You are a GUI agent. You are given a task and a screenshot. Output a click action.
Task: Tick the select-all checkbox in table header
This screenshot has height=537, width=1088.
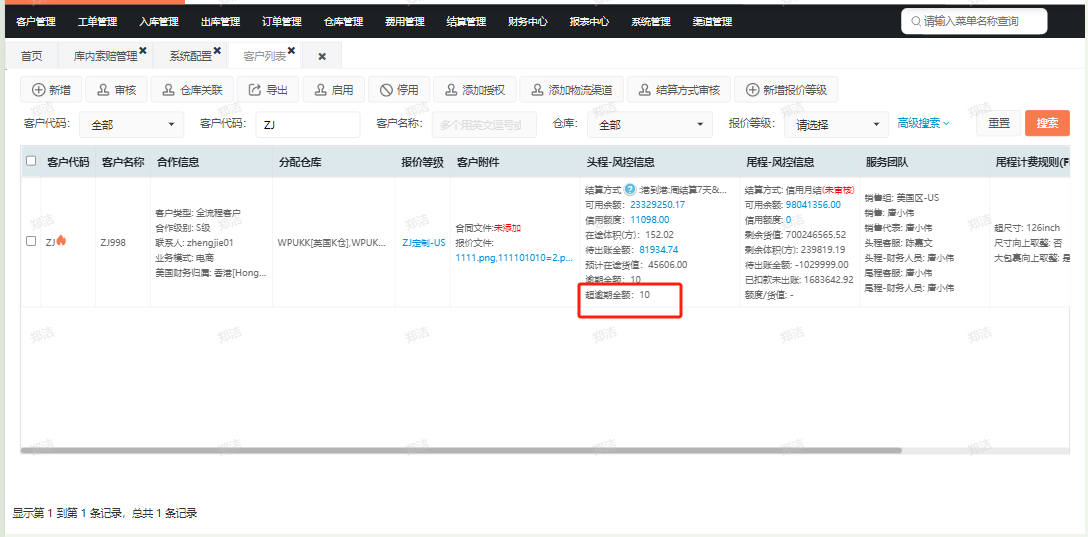pos(31,161)
